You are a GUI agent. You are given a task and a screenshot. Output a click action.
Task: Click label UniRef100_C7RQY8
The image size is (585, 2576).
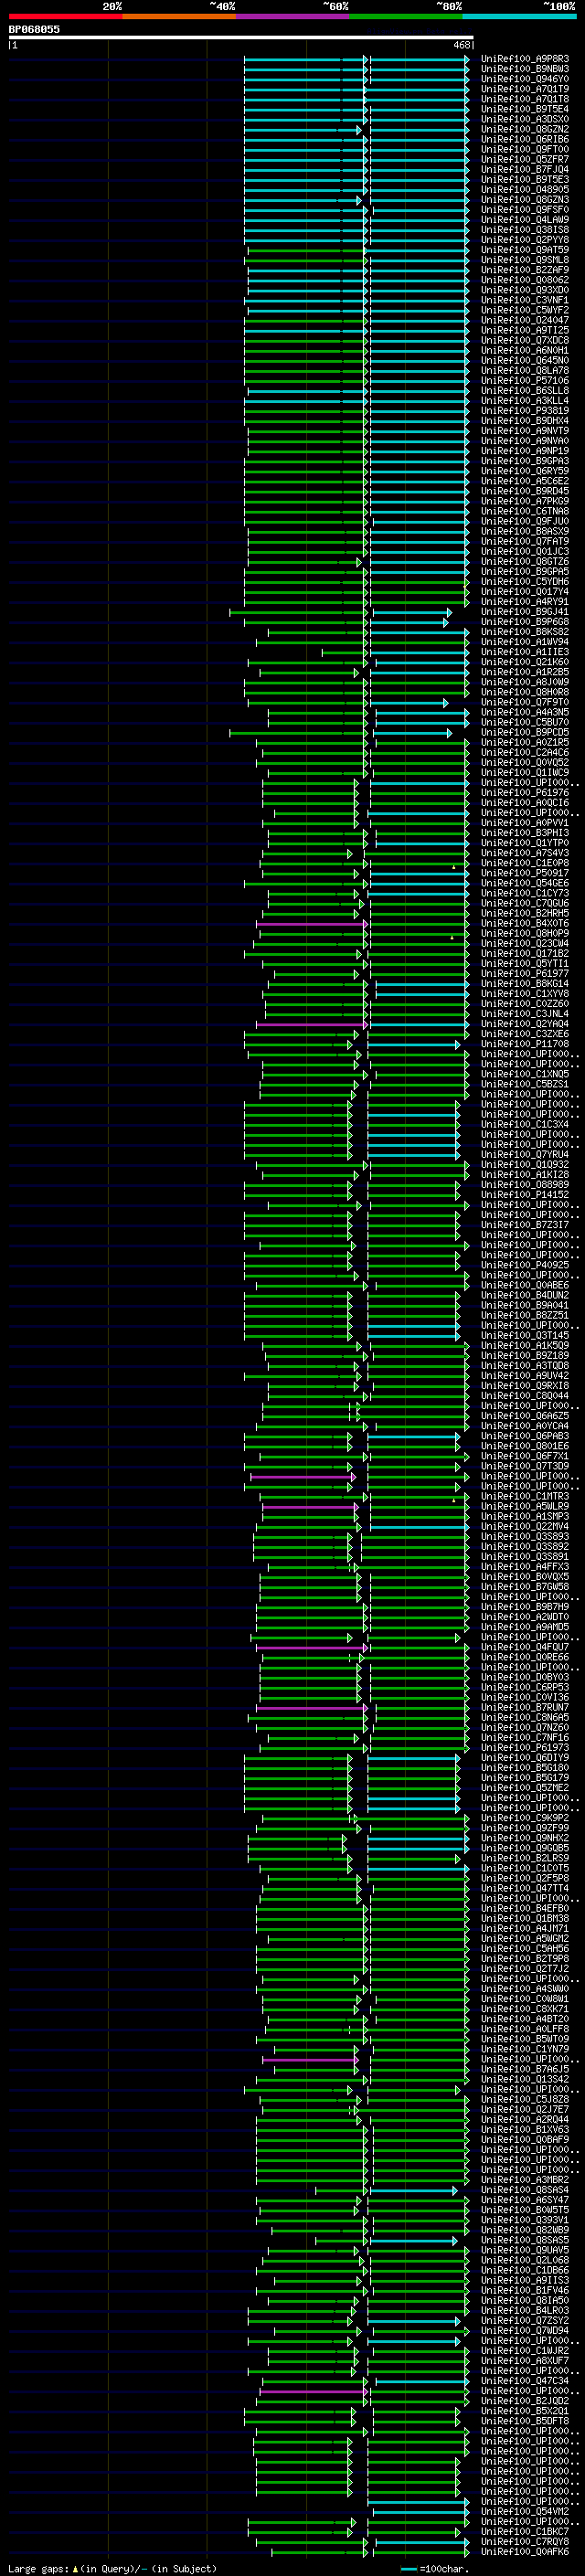pos(525,2541)
